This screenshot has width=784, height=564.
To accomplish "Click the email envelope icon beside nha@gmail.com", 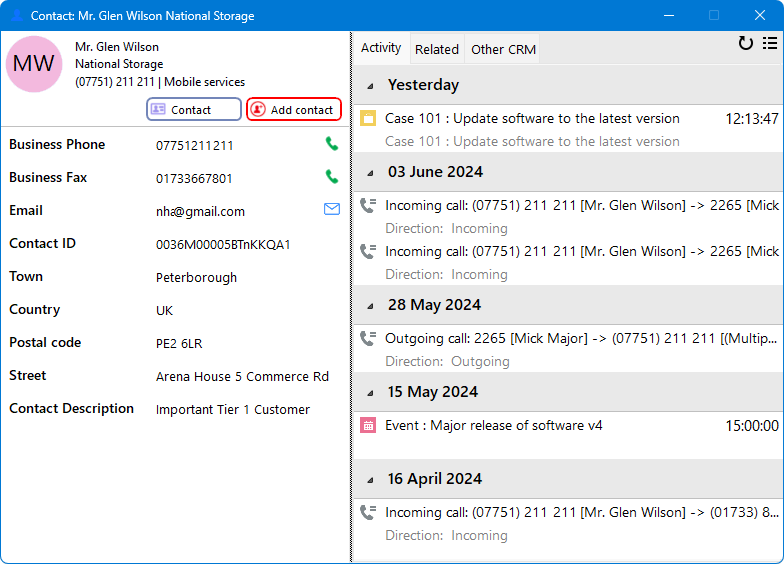I will point(332,209).
